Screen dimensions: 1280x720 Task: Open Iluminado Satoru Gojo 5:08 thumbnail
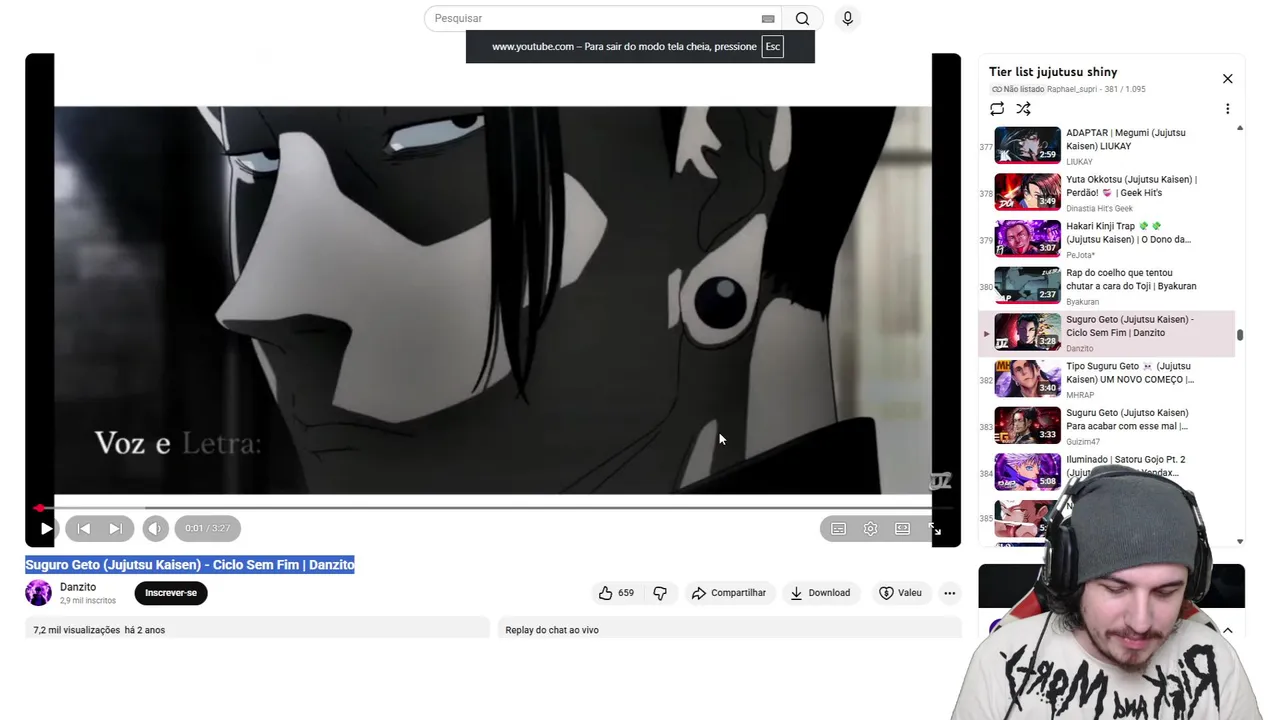point(1027,472)
